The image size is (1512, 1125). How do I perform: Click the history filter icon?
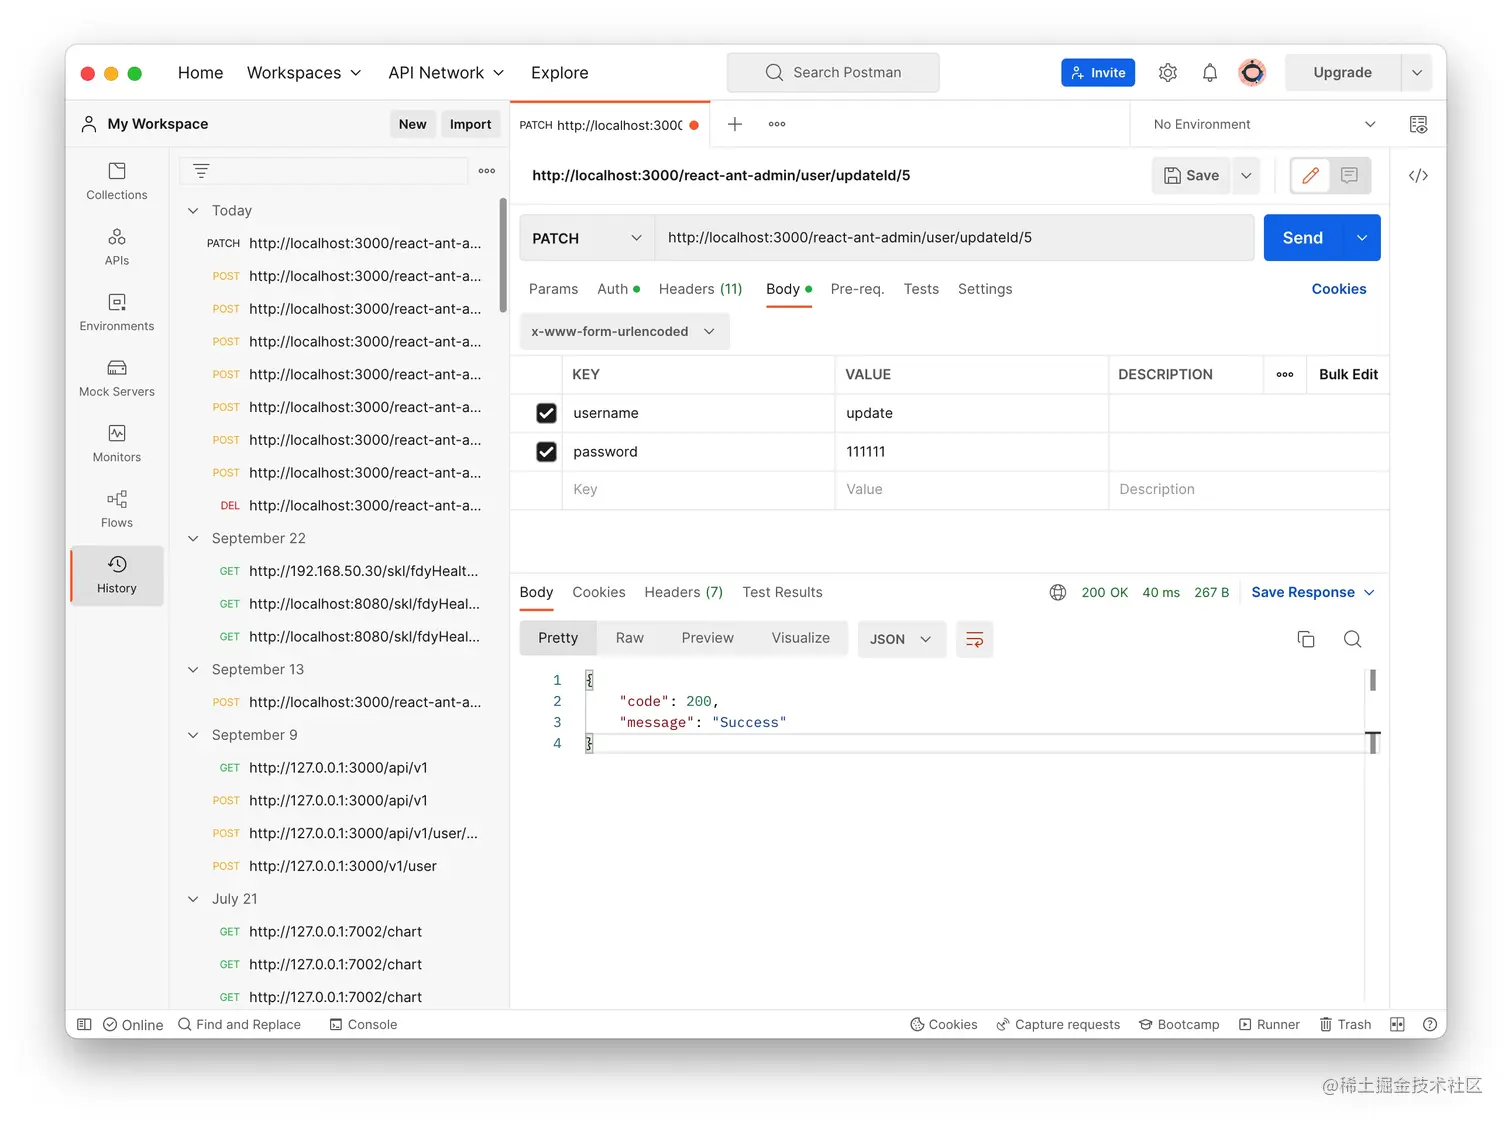(x=201, y=171)
